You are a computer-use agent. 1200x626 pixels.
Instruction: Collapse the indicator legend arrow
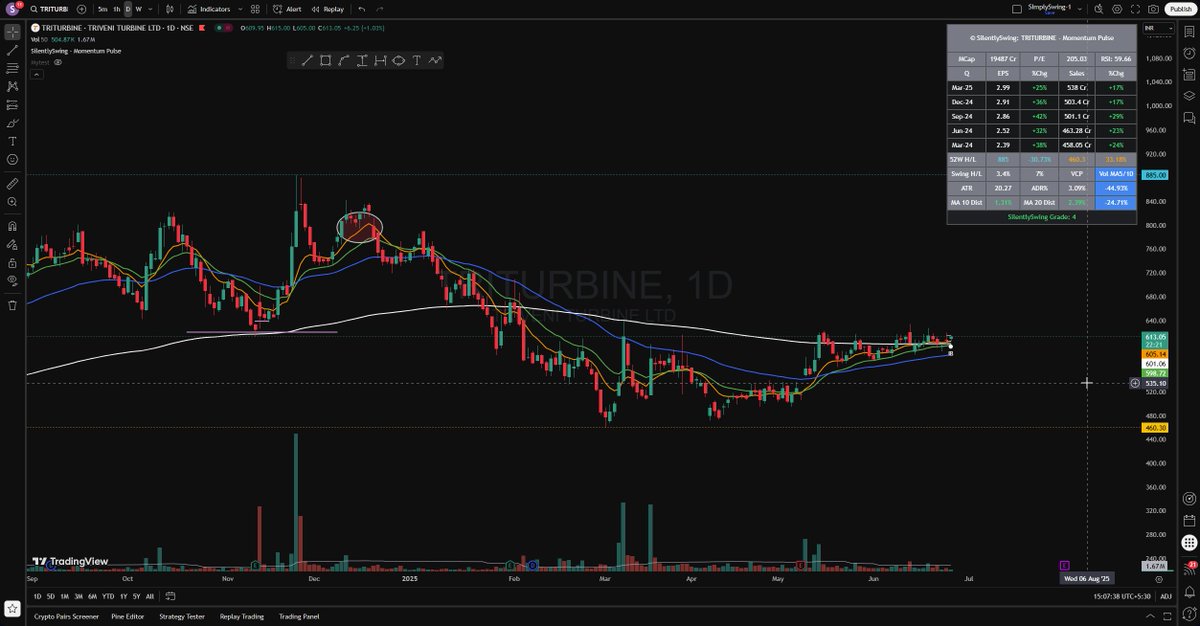(x=37, y=74)
